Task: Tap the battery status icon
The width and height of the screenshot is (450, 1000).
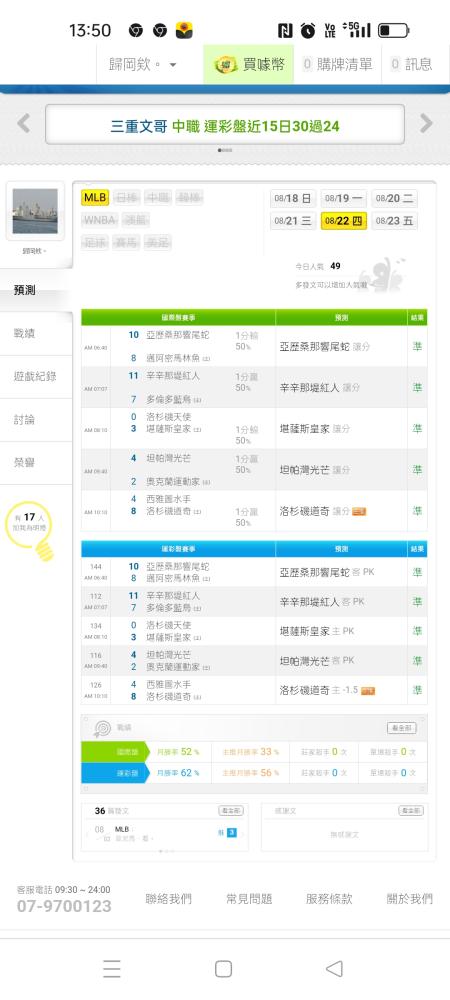Action: click(x=393, y=30)
